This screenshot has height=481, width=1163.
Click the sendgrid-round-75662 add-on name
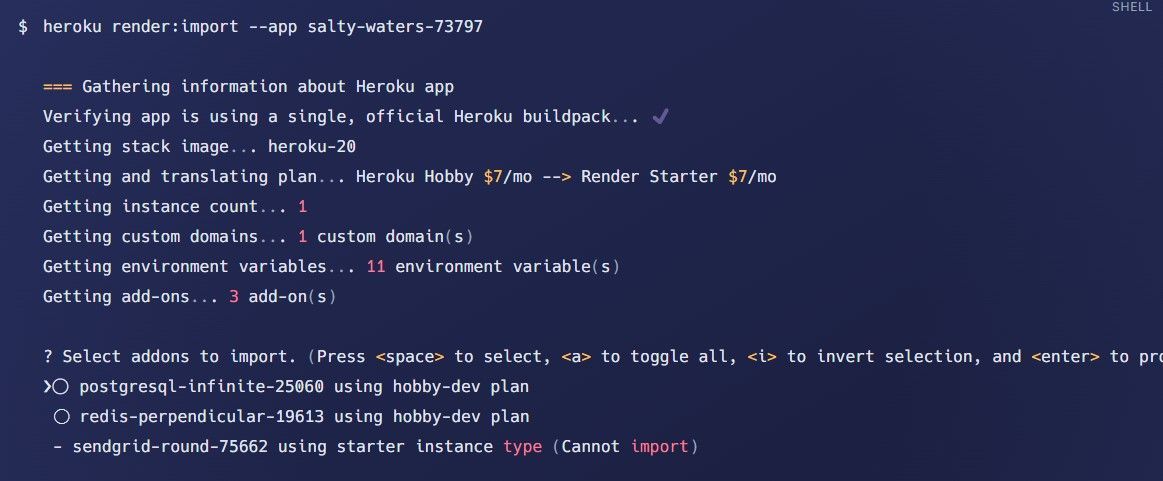pos(170,447)
